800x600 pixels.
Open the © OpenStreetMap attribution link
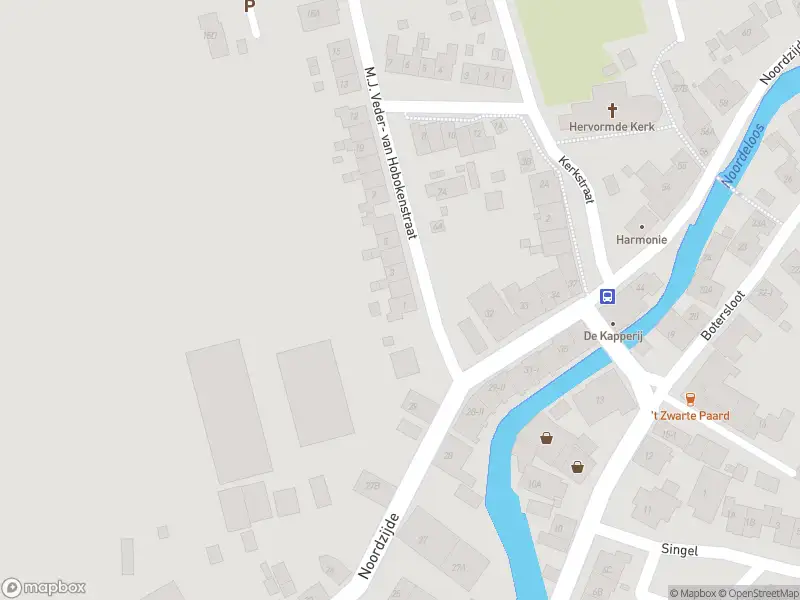click(759, 593)
